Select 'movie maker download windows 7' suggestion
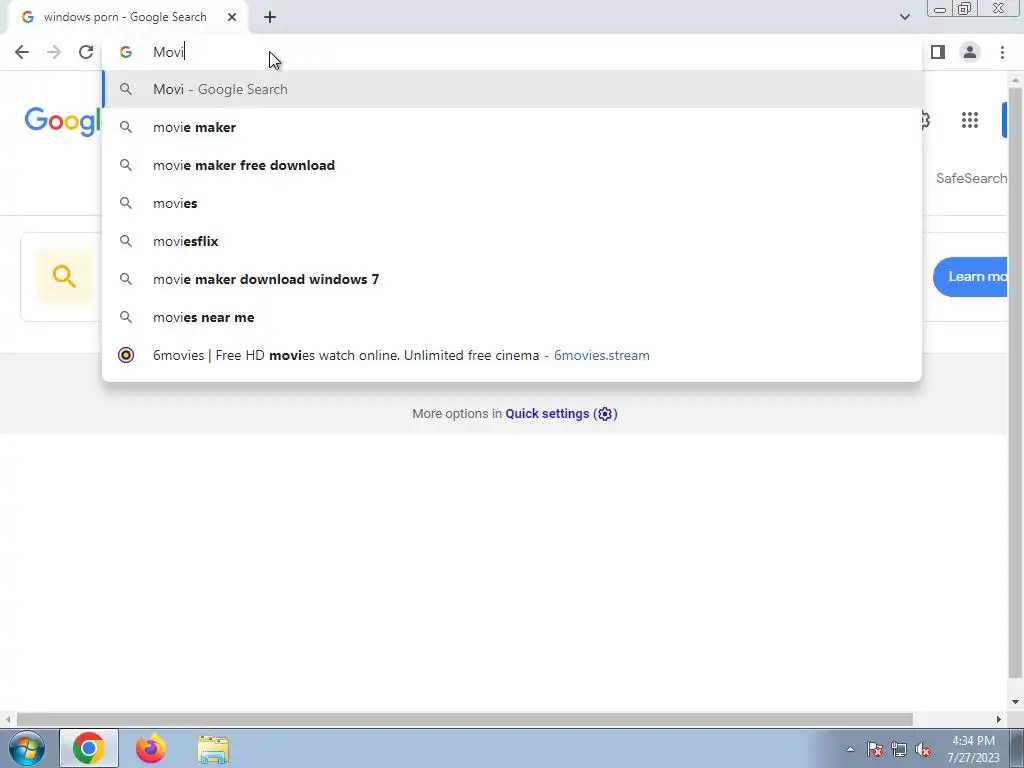The width and height of the screenshot is (1024, 768). point(512,279)
